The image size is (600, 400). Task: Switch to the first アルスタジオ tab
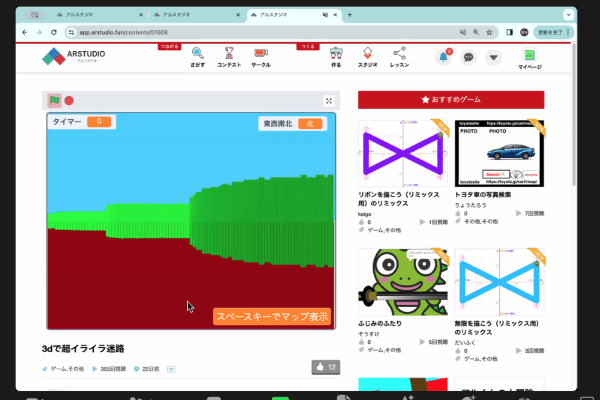pos(95,15)
